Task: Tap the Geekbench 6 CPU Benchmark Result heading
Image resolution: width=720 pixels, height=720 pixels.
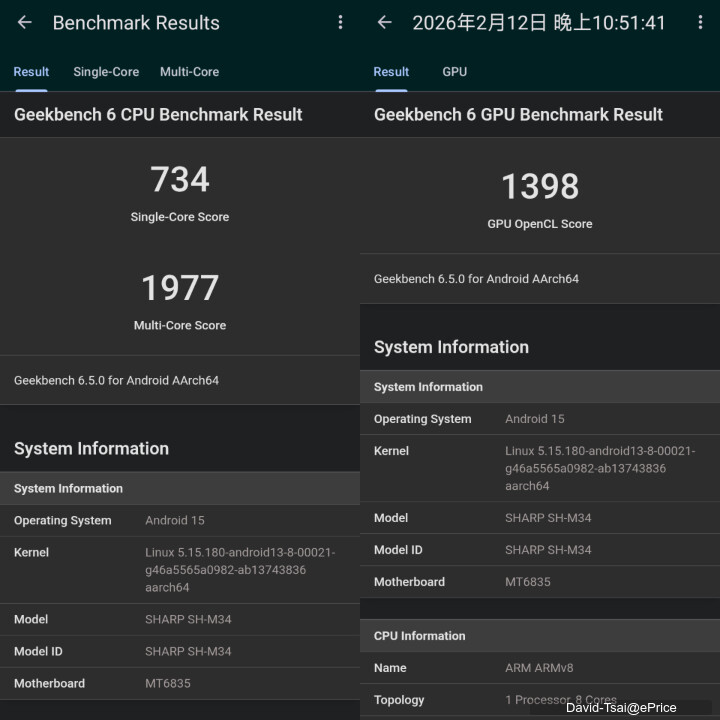Action: [x=158, y=115]
